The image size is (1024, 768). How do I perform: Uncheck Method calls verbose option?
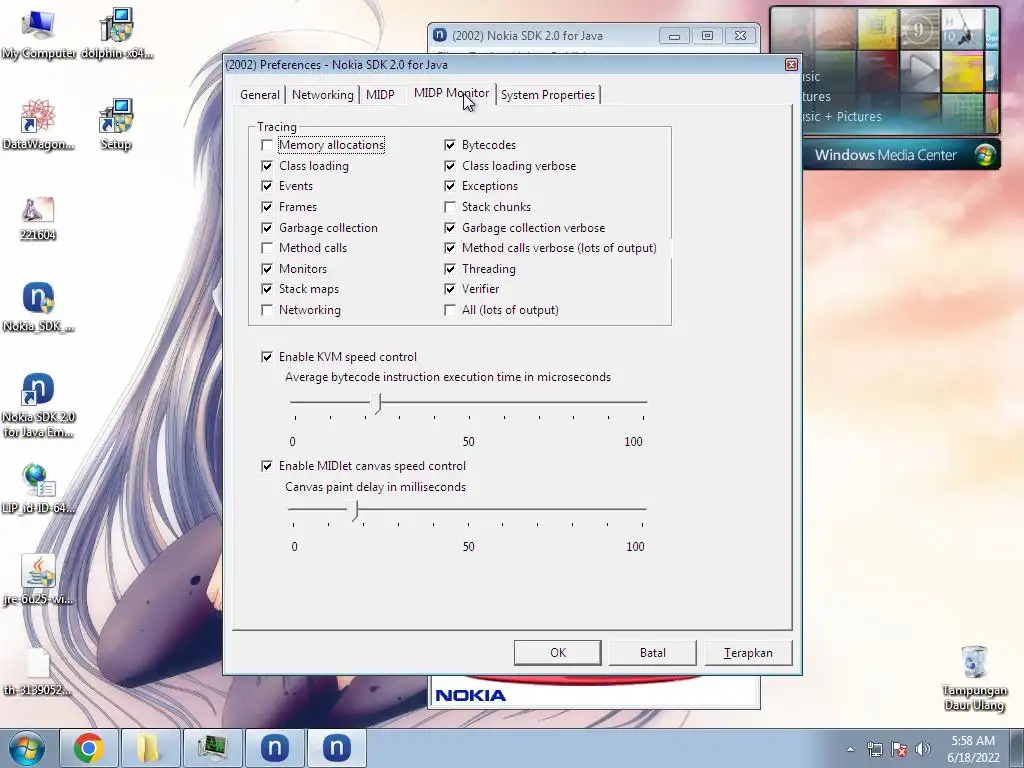point(449,248)
